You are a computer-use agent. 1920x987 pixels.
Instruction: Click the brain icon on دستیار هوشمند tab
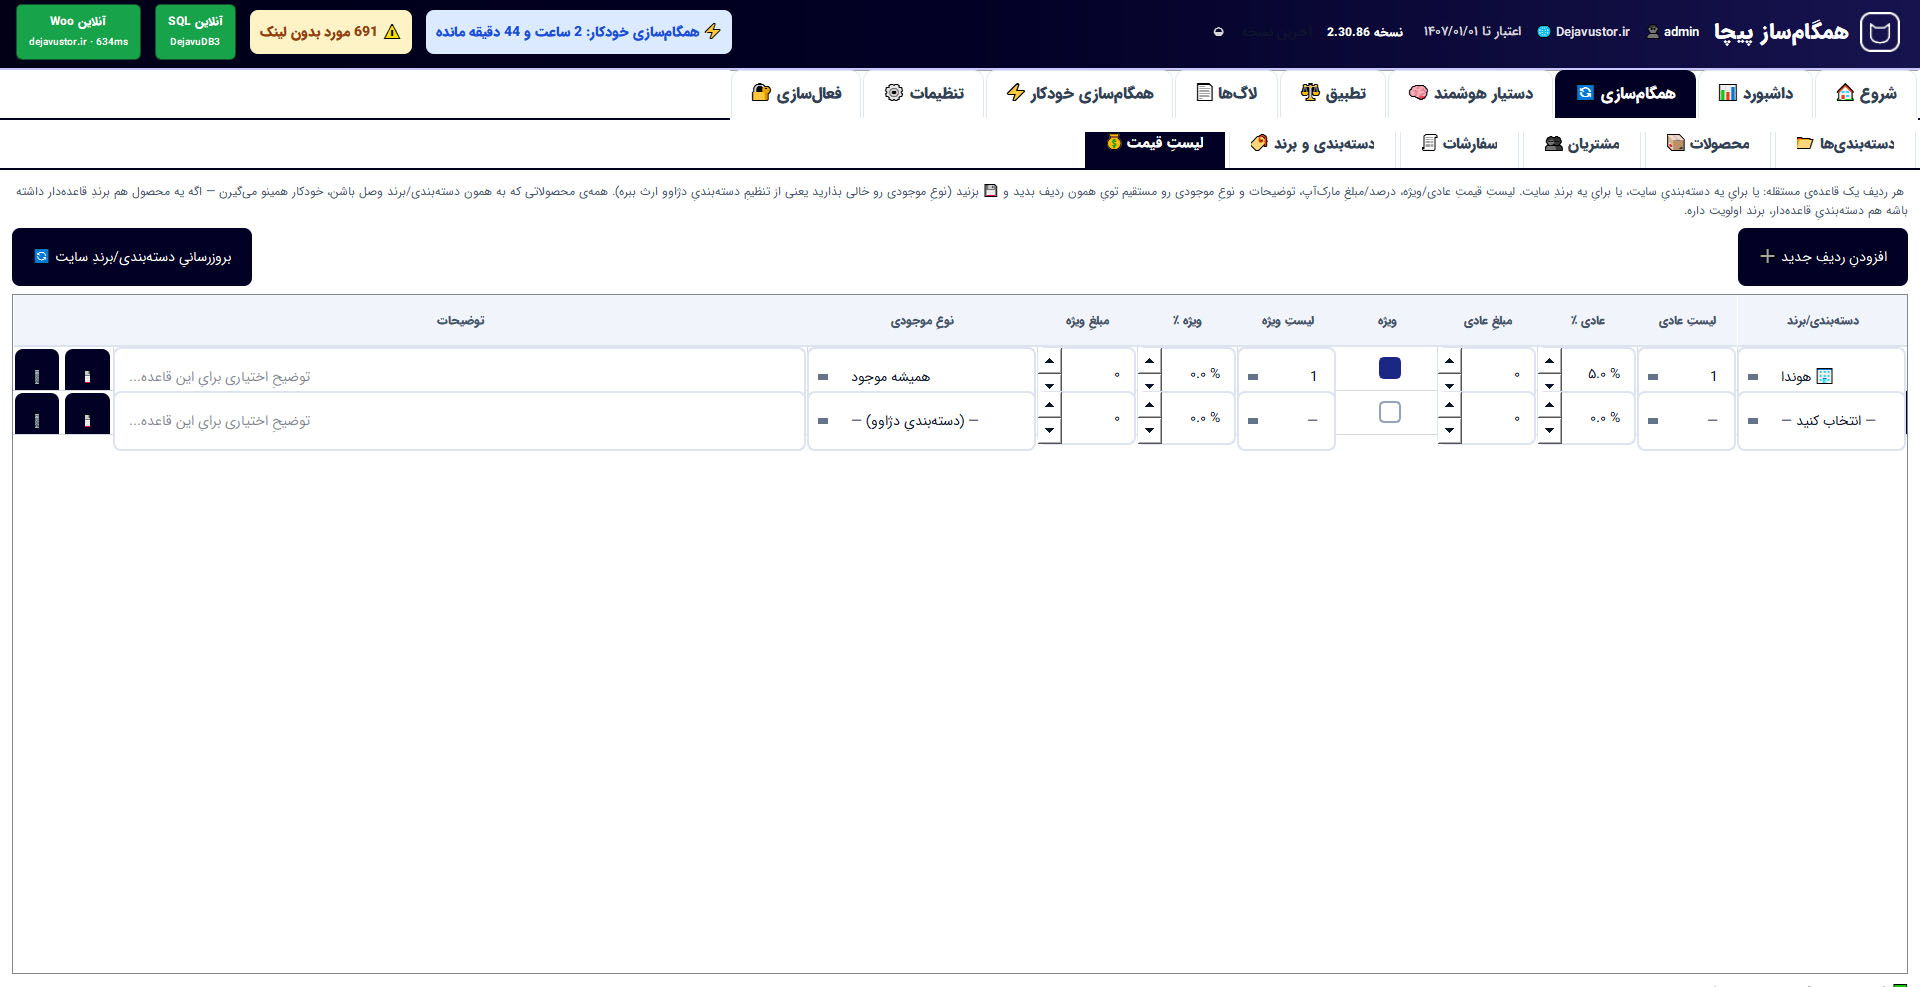(x=1418, y=93)
